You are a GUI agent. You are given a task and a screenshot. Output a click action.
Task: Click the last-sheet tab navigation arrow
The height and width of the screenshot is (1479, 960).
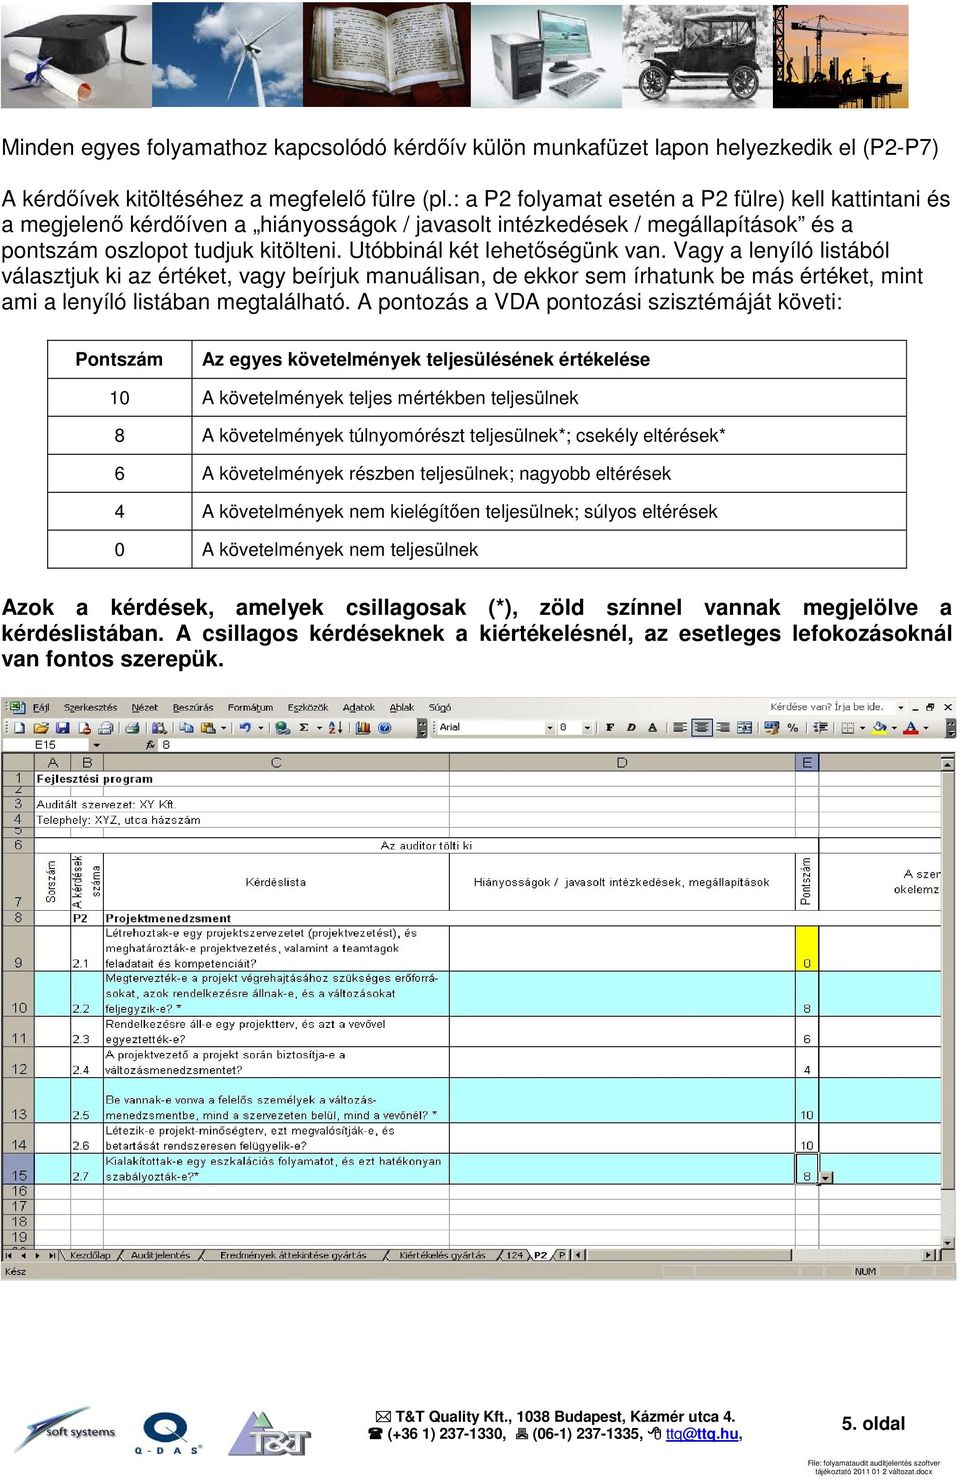point(51,1255)
